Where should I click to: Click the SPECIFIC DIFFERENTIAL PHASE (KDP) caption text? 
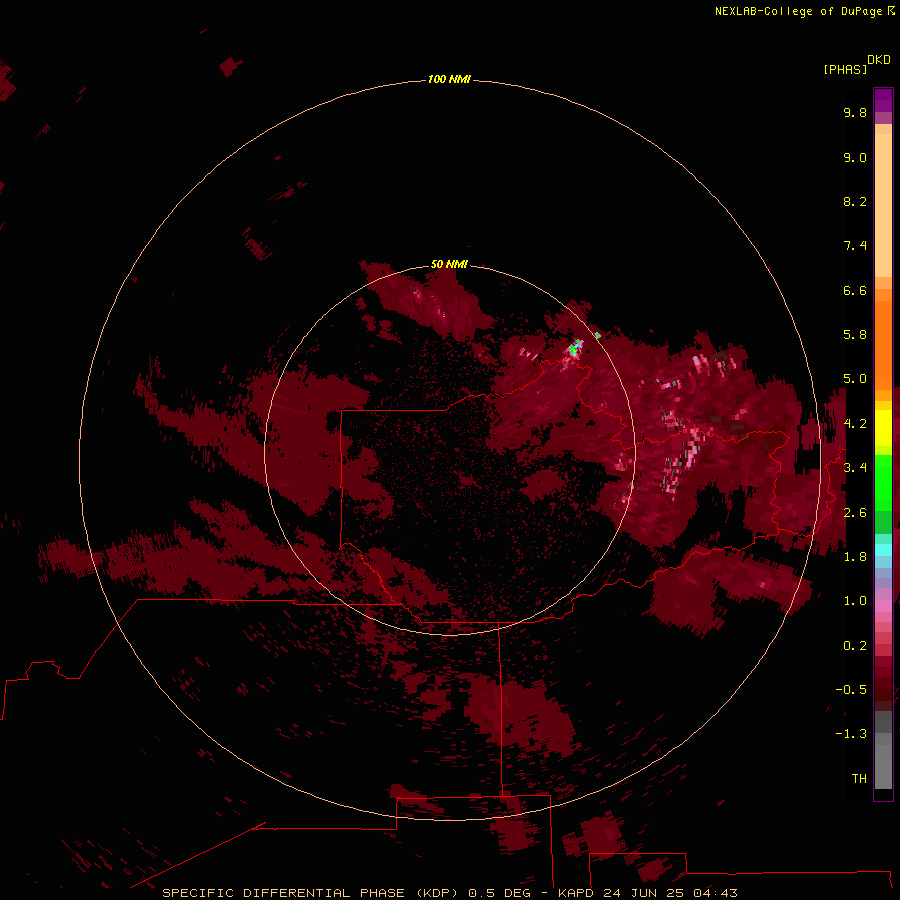[x=310, y=893]
